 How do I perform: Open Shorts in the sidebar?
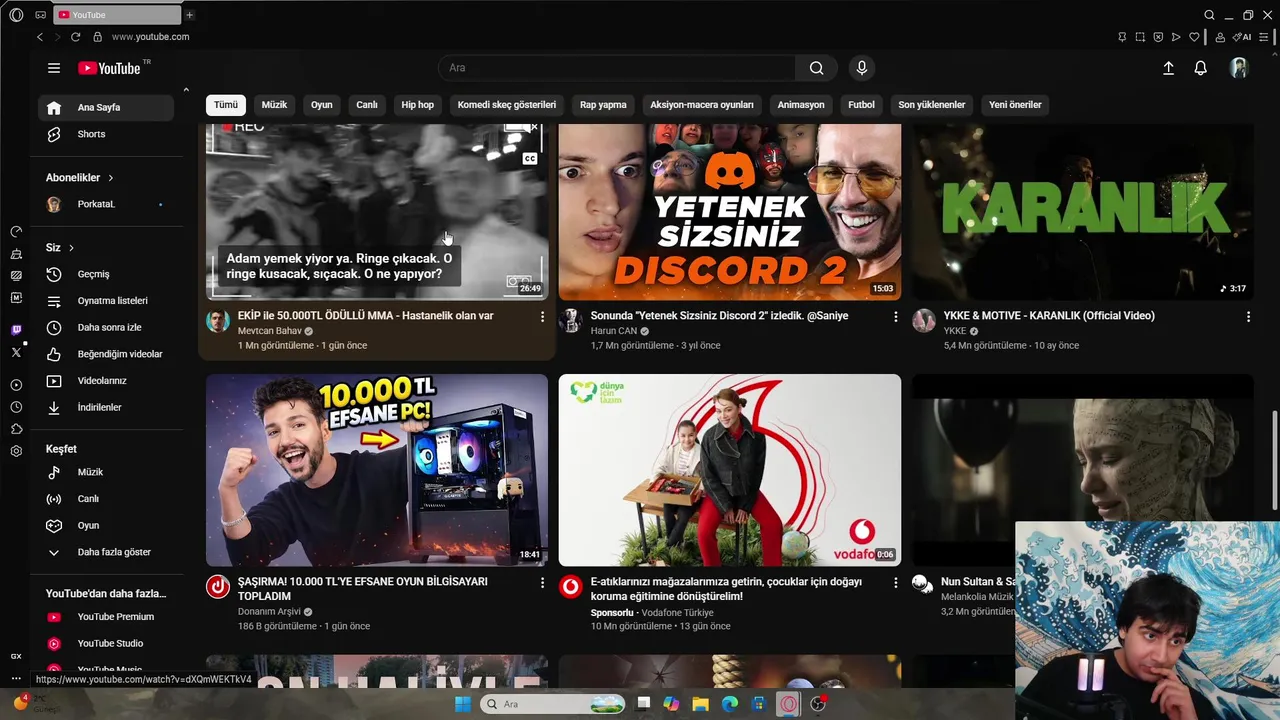106,134
